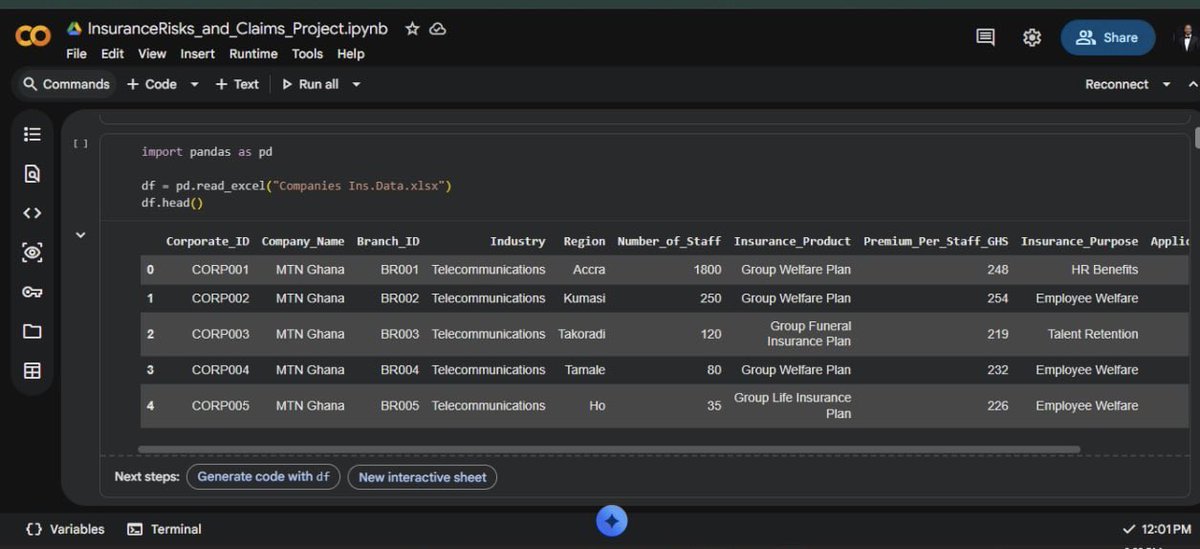
Task: Expand the Code insert dropdown arrow
Action: tap(195, 85)
